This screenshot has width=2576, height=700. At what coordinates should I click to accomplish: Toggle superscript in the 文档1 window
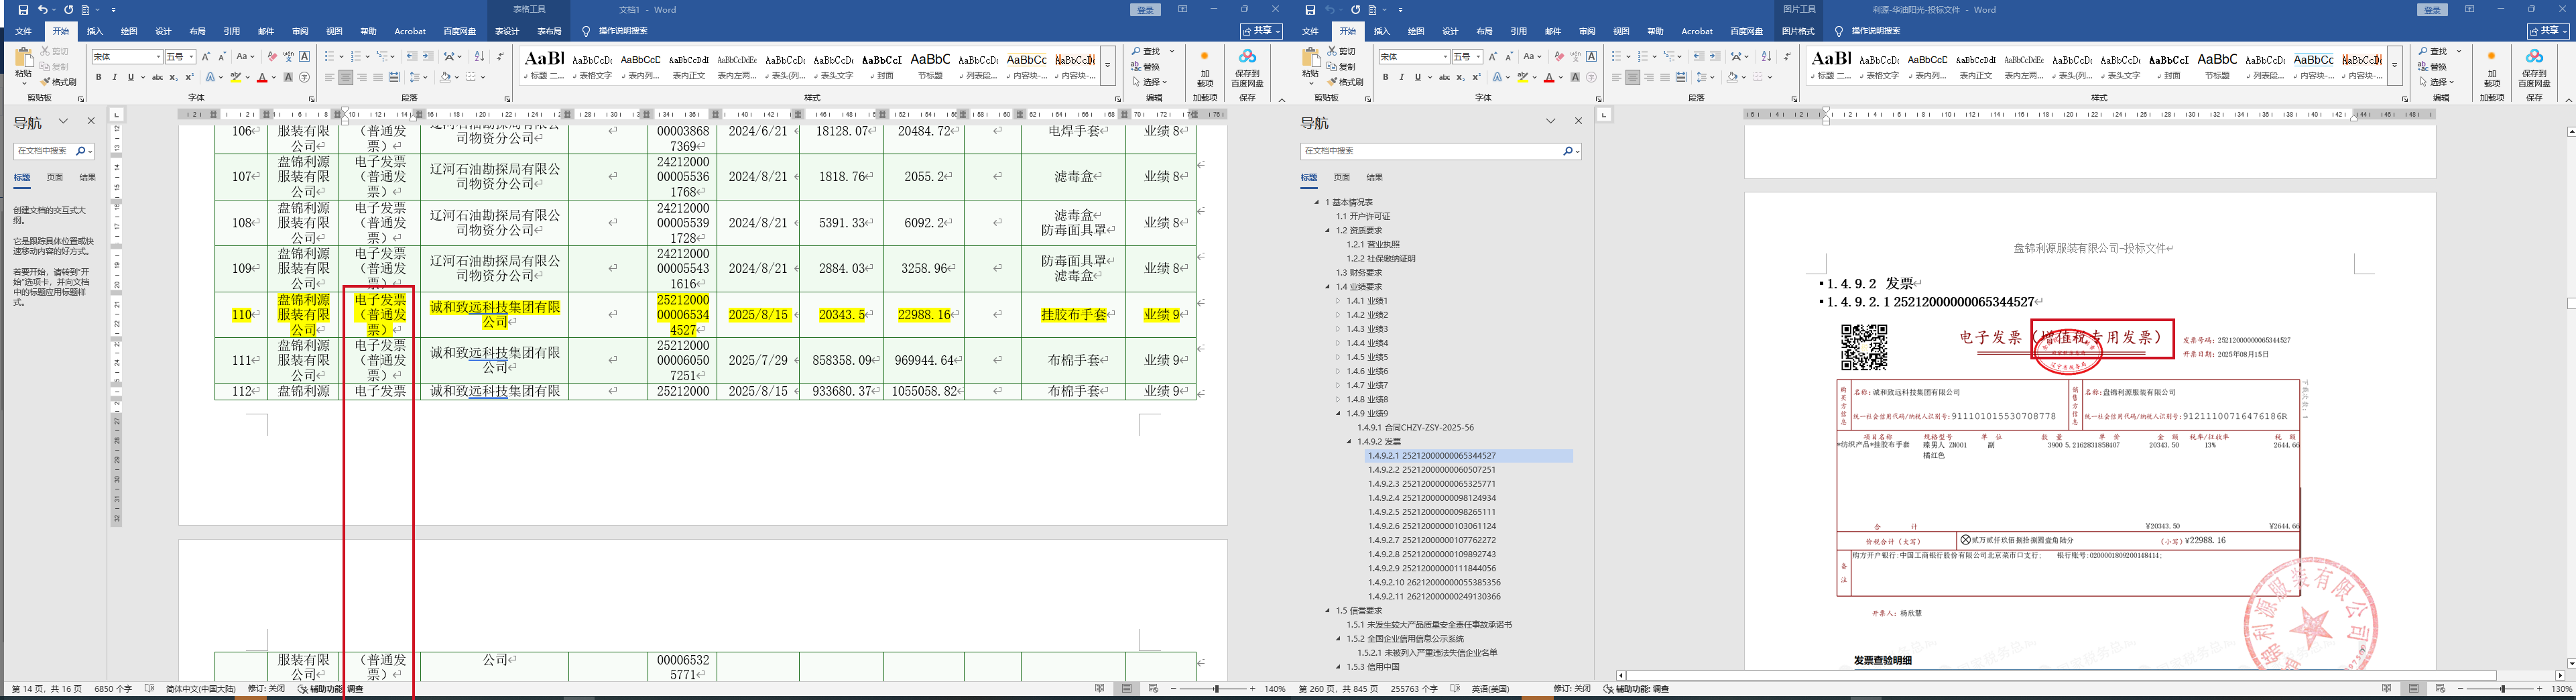point(189,77)
